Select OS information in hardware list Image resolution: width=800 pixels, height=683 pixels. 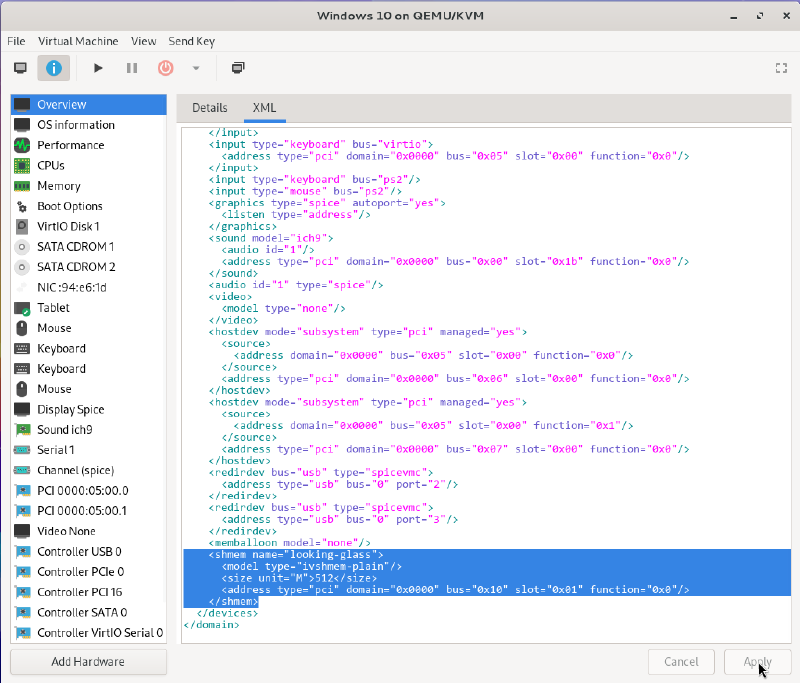[89, 125]
